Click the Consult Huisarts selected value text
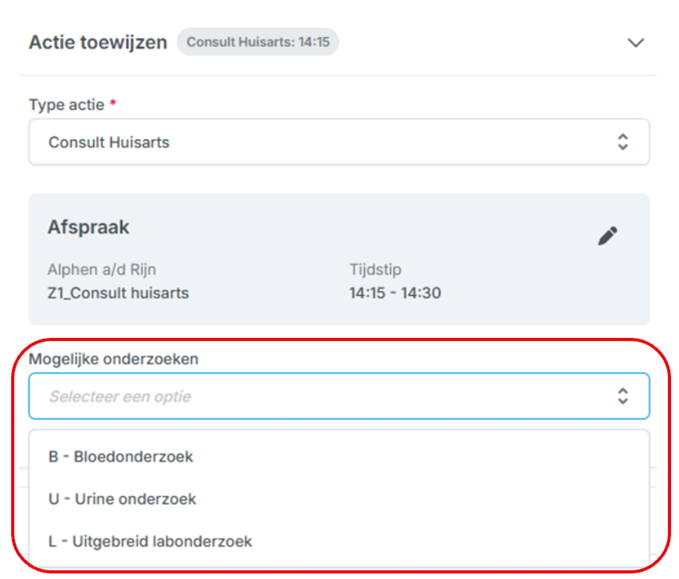 tap(109, 142)
